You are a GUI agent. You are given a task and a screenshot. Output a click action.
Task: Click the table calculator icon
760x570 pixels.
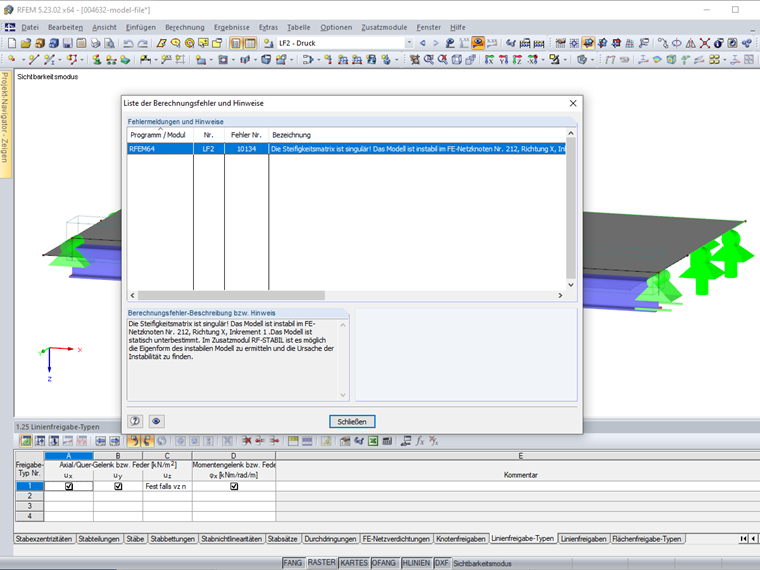[387, 441]
